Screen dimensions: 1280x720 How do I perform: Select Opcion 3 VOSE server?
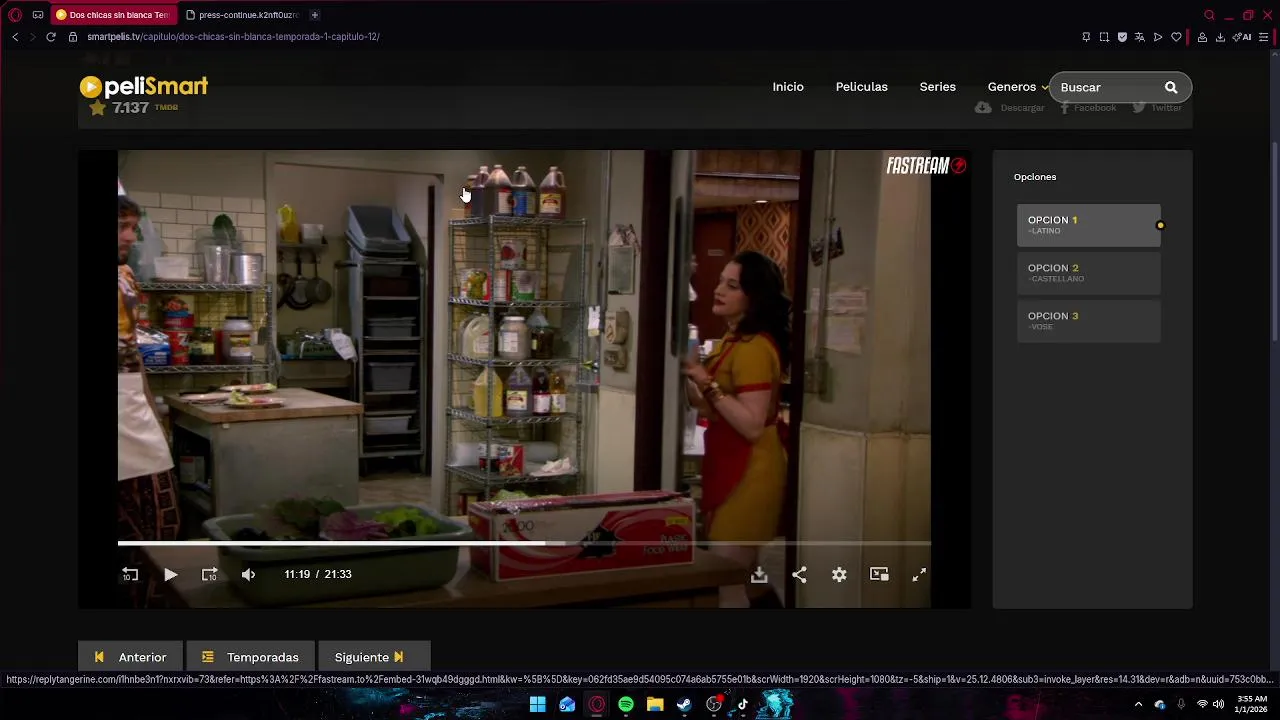click(x=1089, y=321)
